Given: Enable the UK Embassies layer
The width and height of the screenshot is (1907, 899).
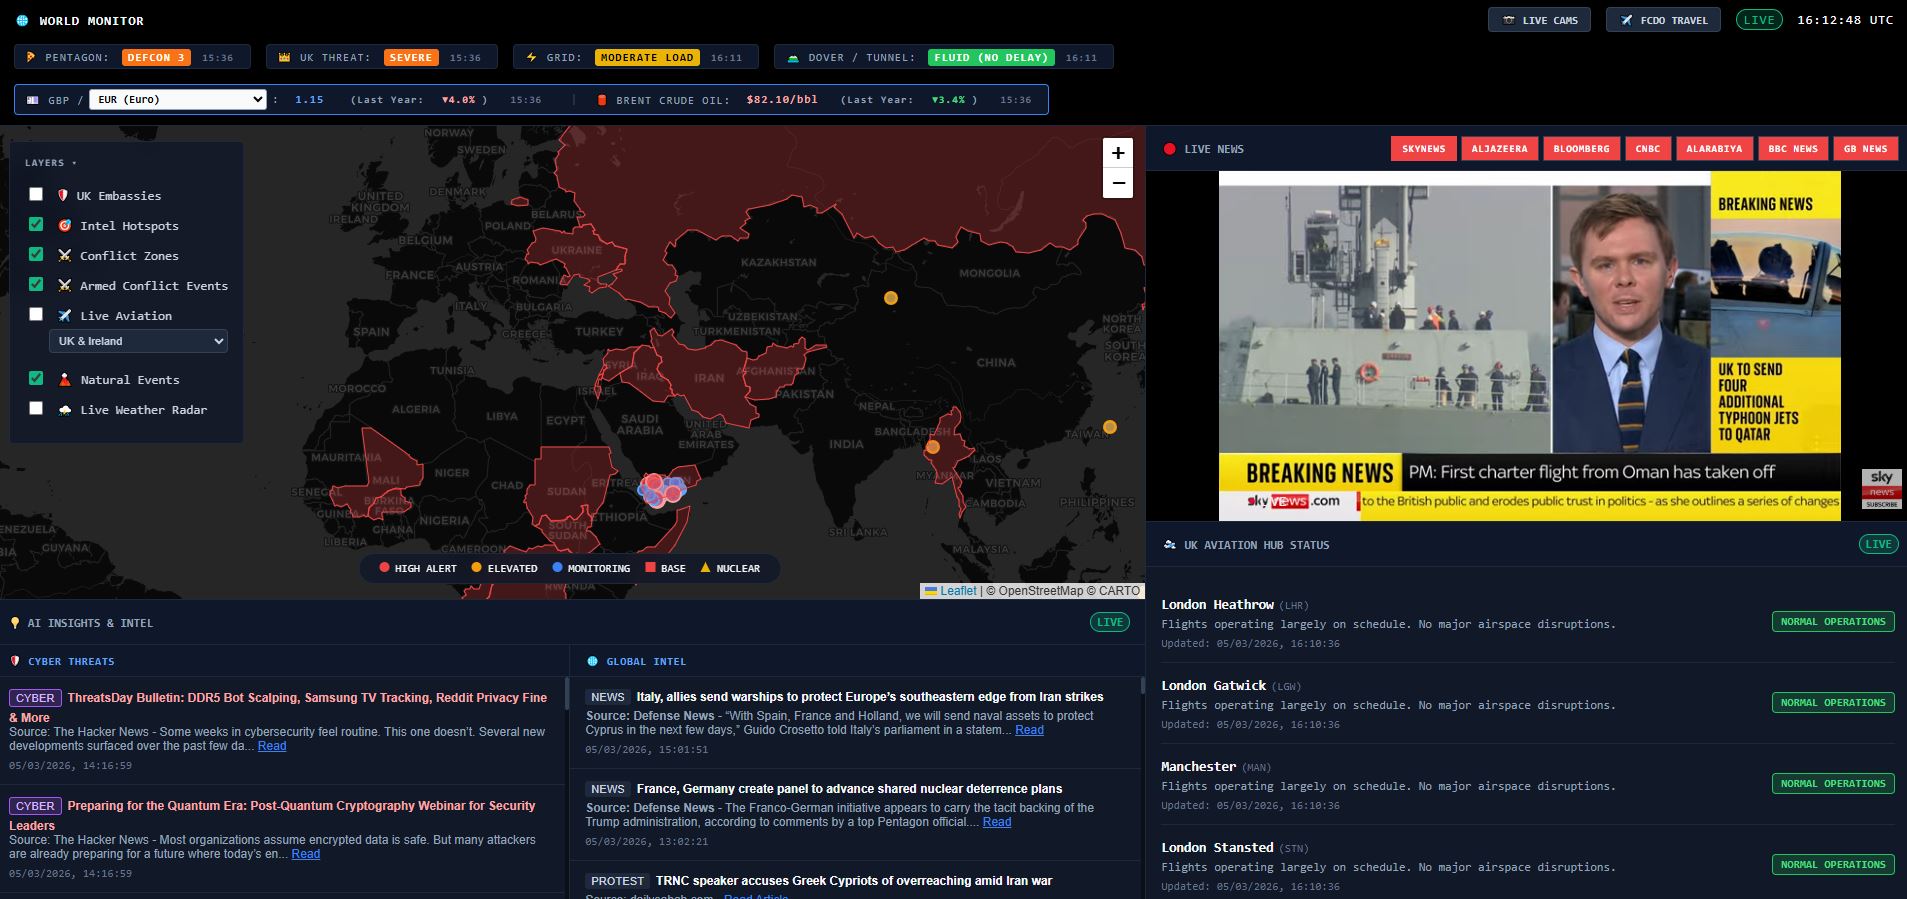Looking at the screenshot, I should (37, 195).
